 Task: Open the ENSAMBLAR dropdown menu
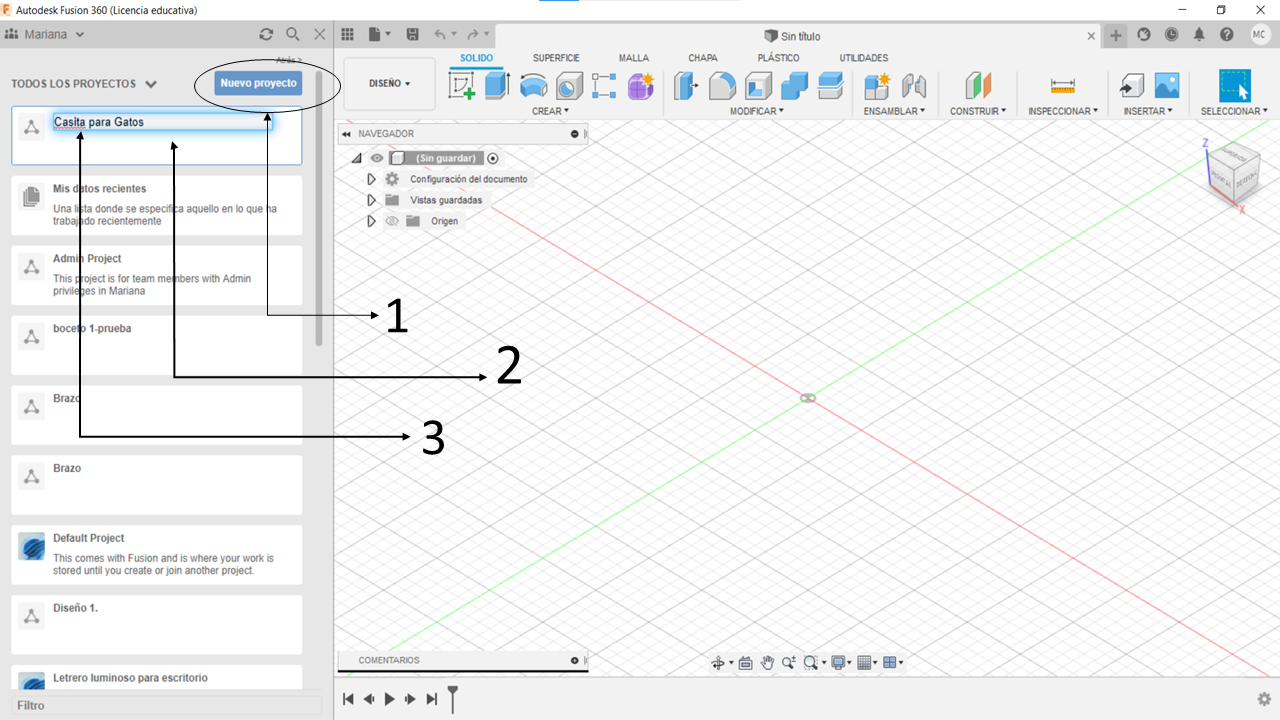(x=894, y=111)
